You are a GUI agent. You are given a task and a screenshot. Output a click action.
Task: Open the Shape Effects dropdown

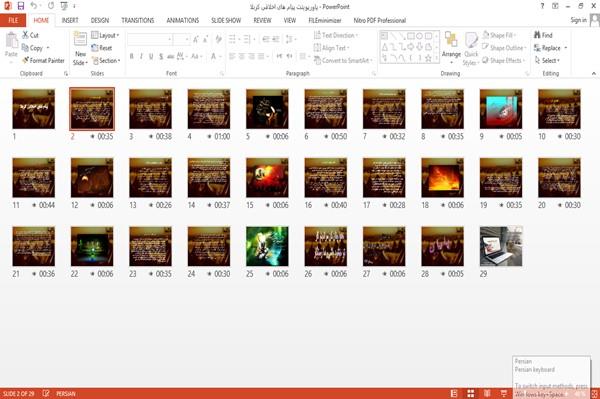click(504, 60)
